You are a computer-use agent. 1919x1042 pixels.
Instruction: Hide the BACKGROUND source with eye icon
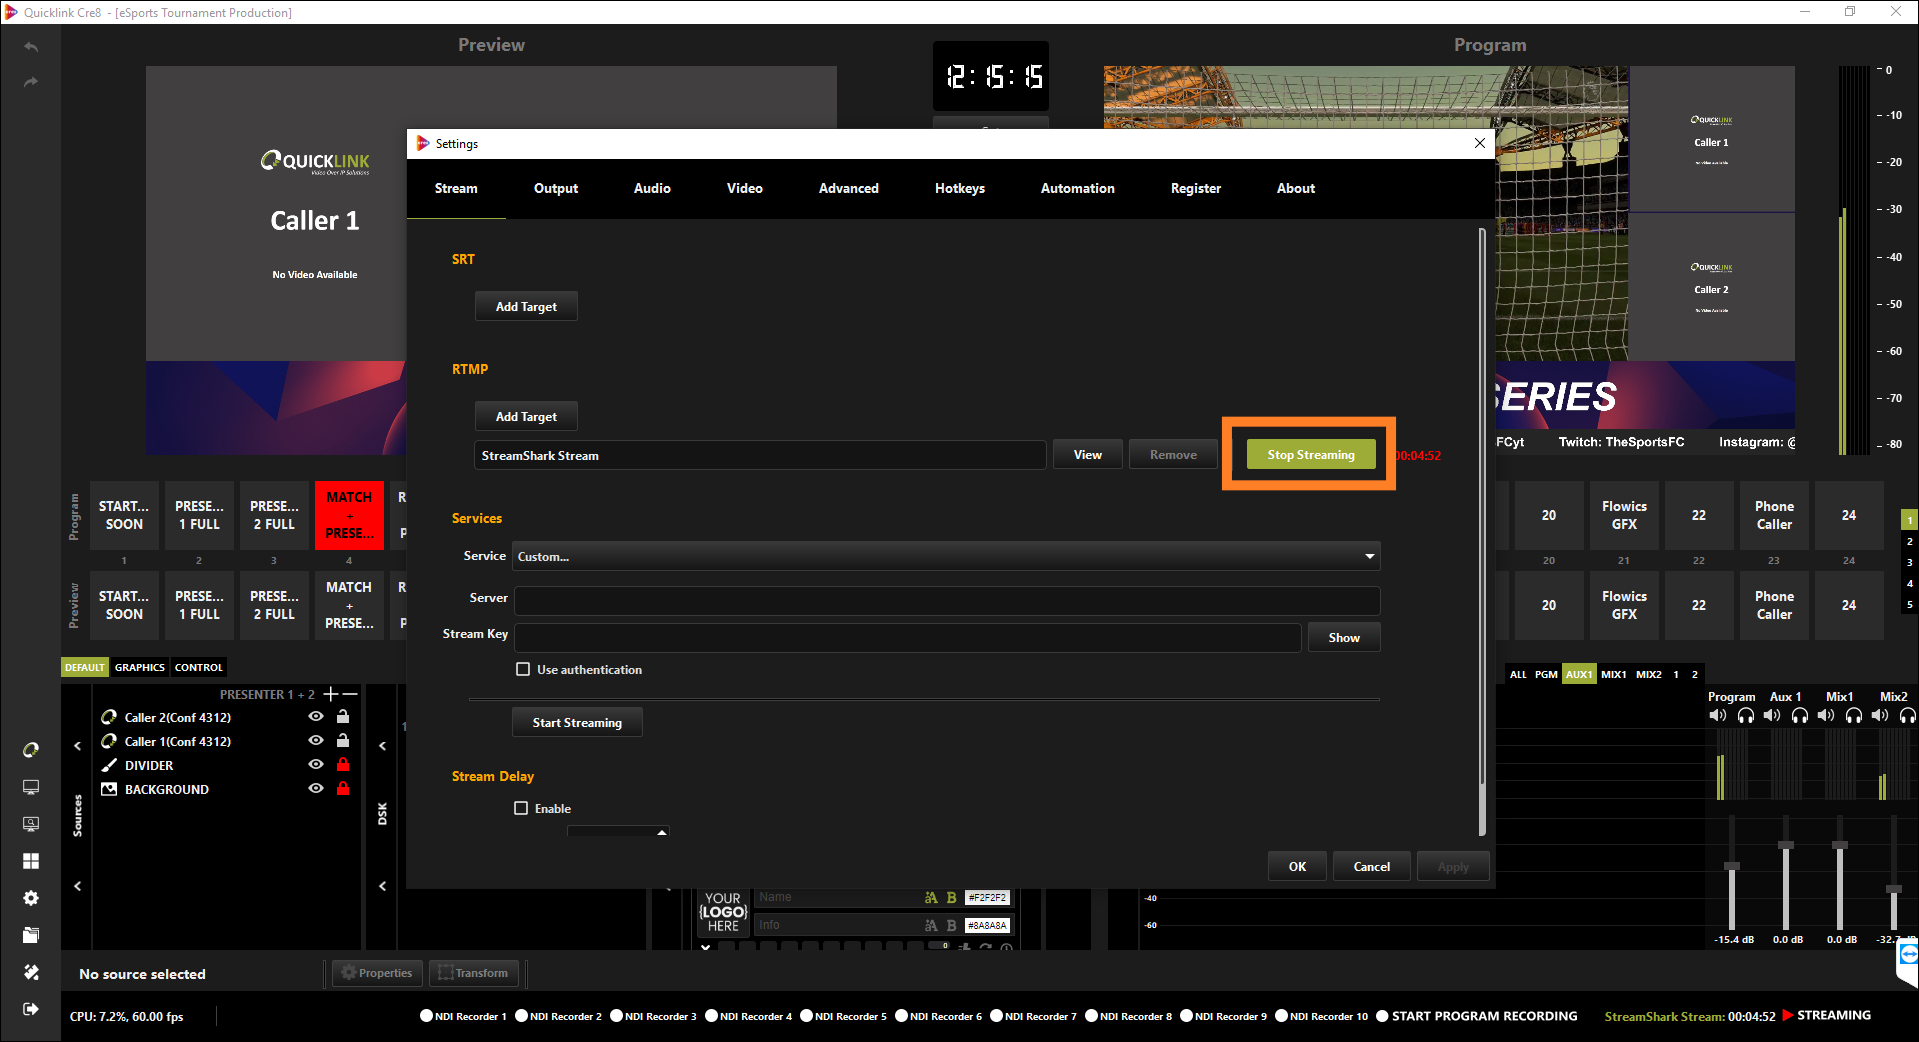316,789
